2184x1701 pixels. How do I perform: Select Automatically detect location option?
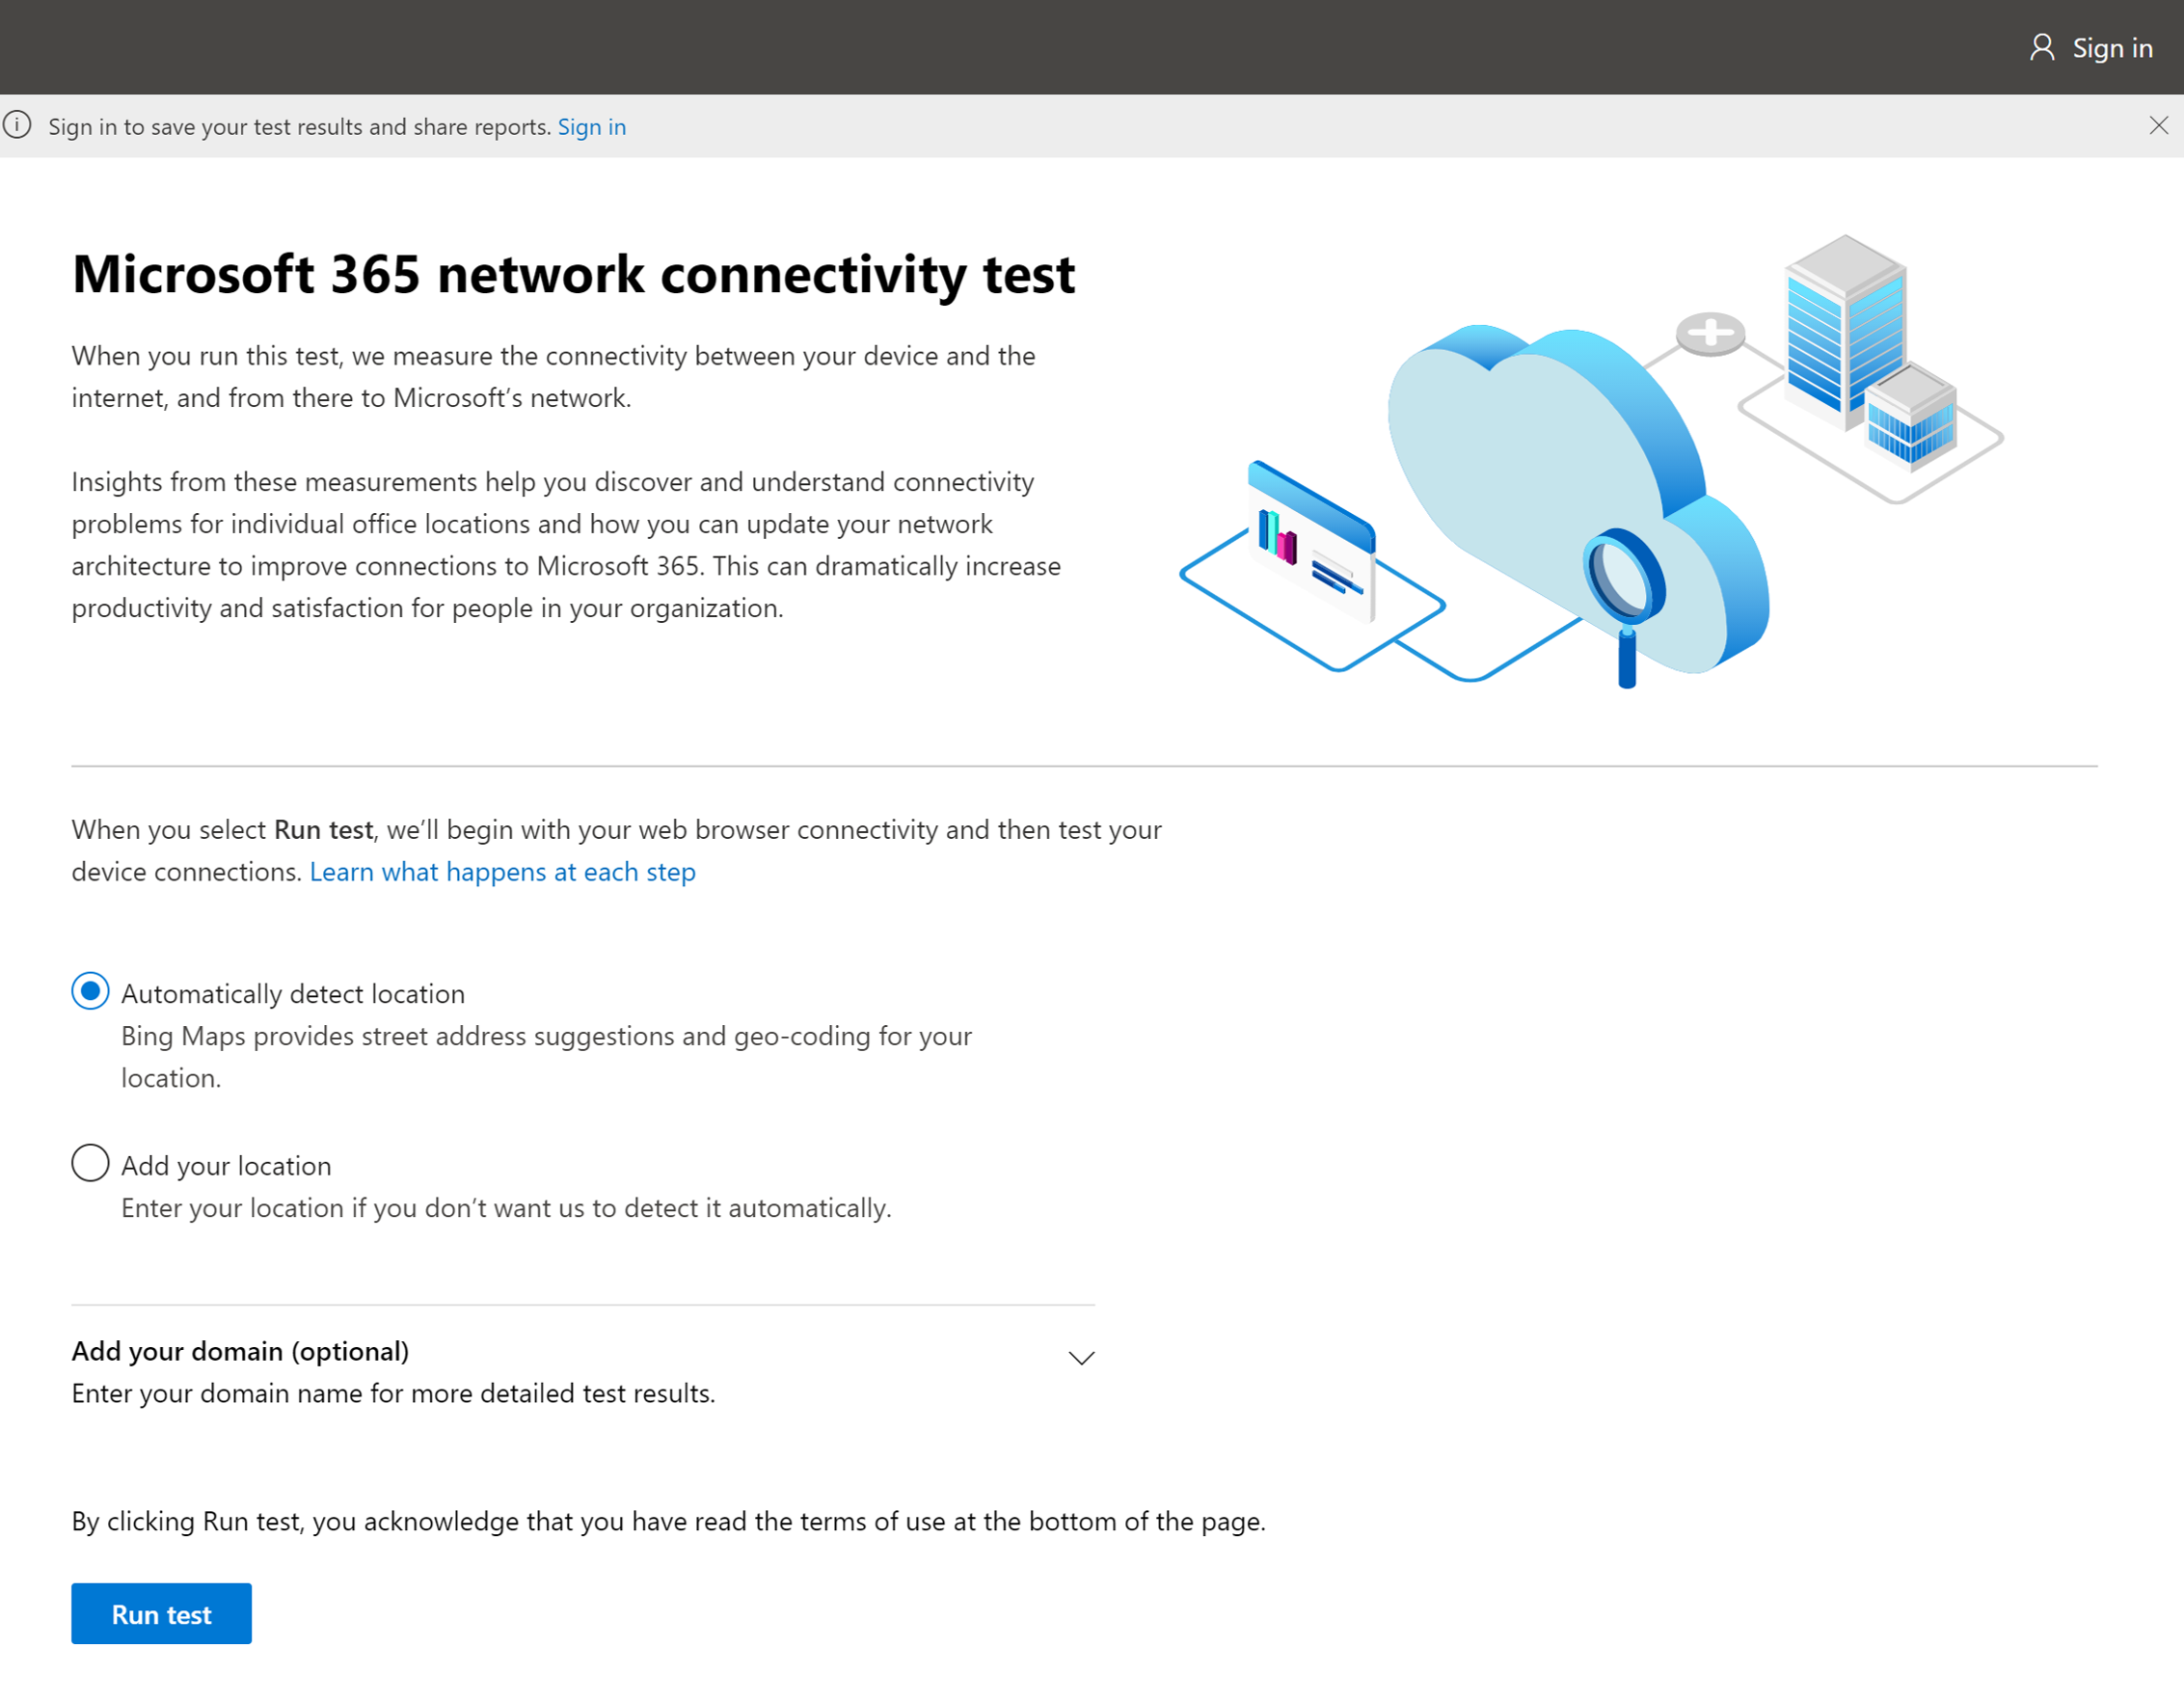click(x=90, y=991)
